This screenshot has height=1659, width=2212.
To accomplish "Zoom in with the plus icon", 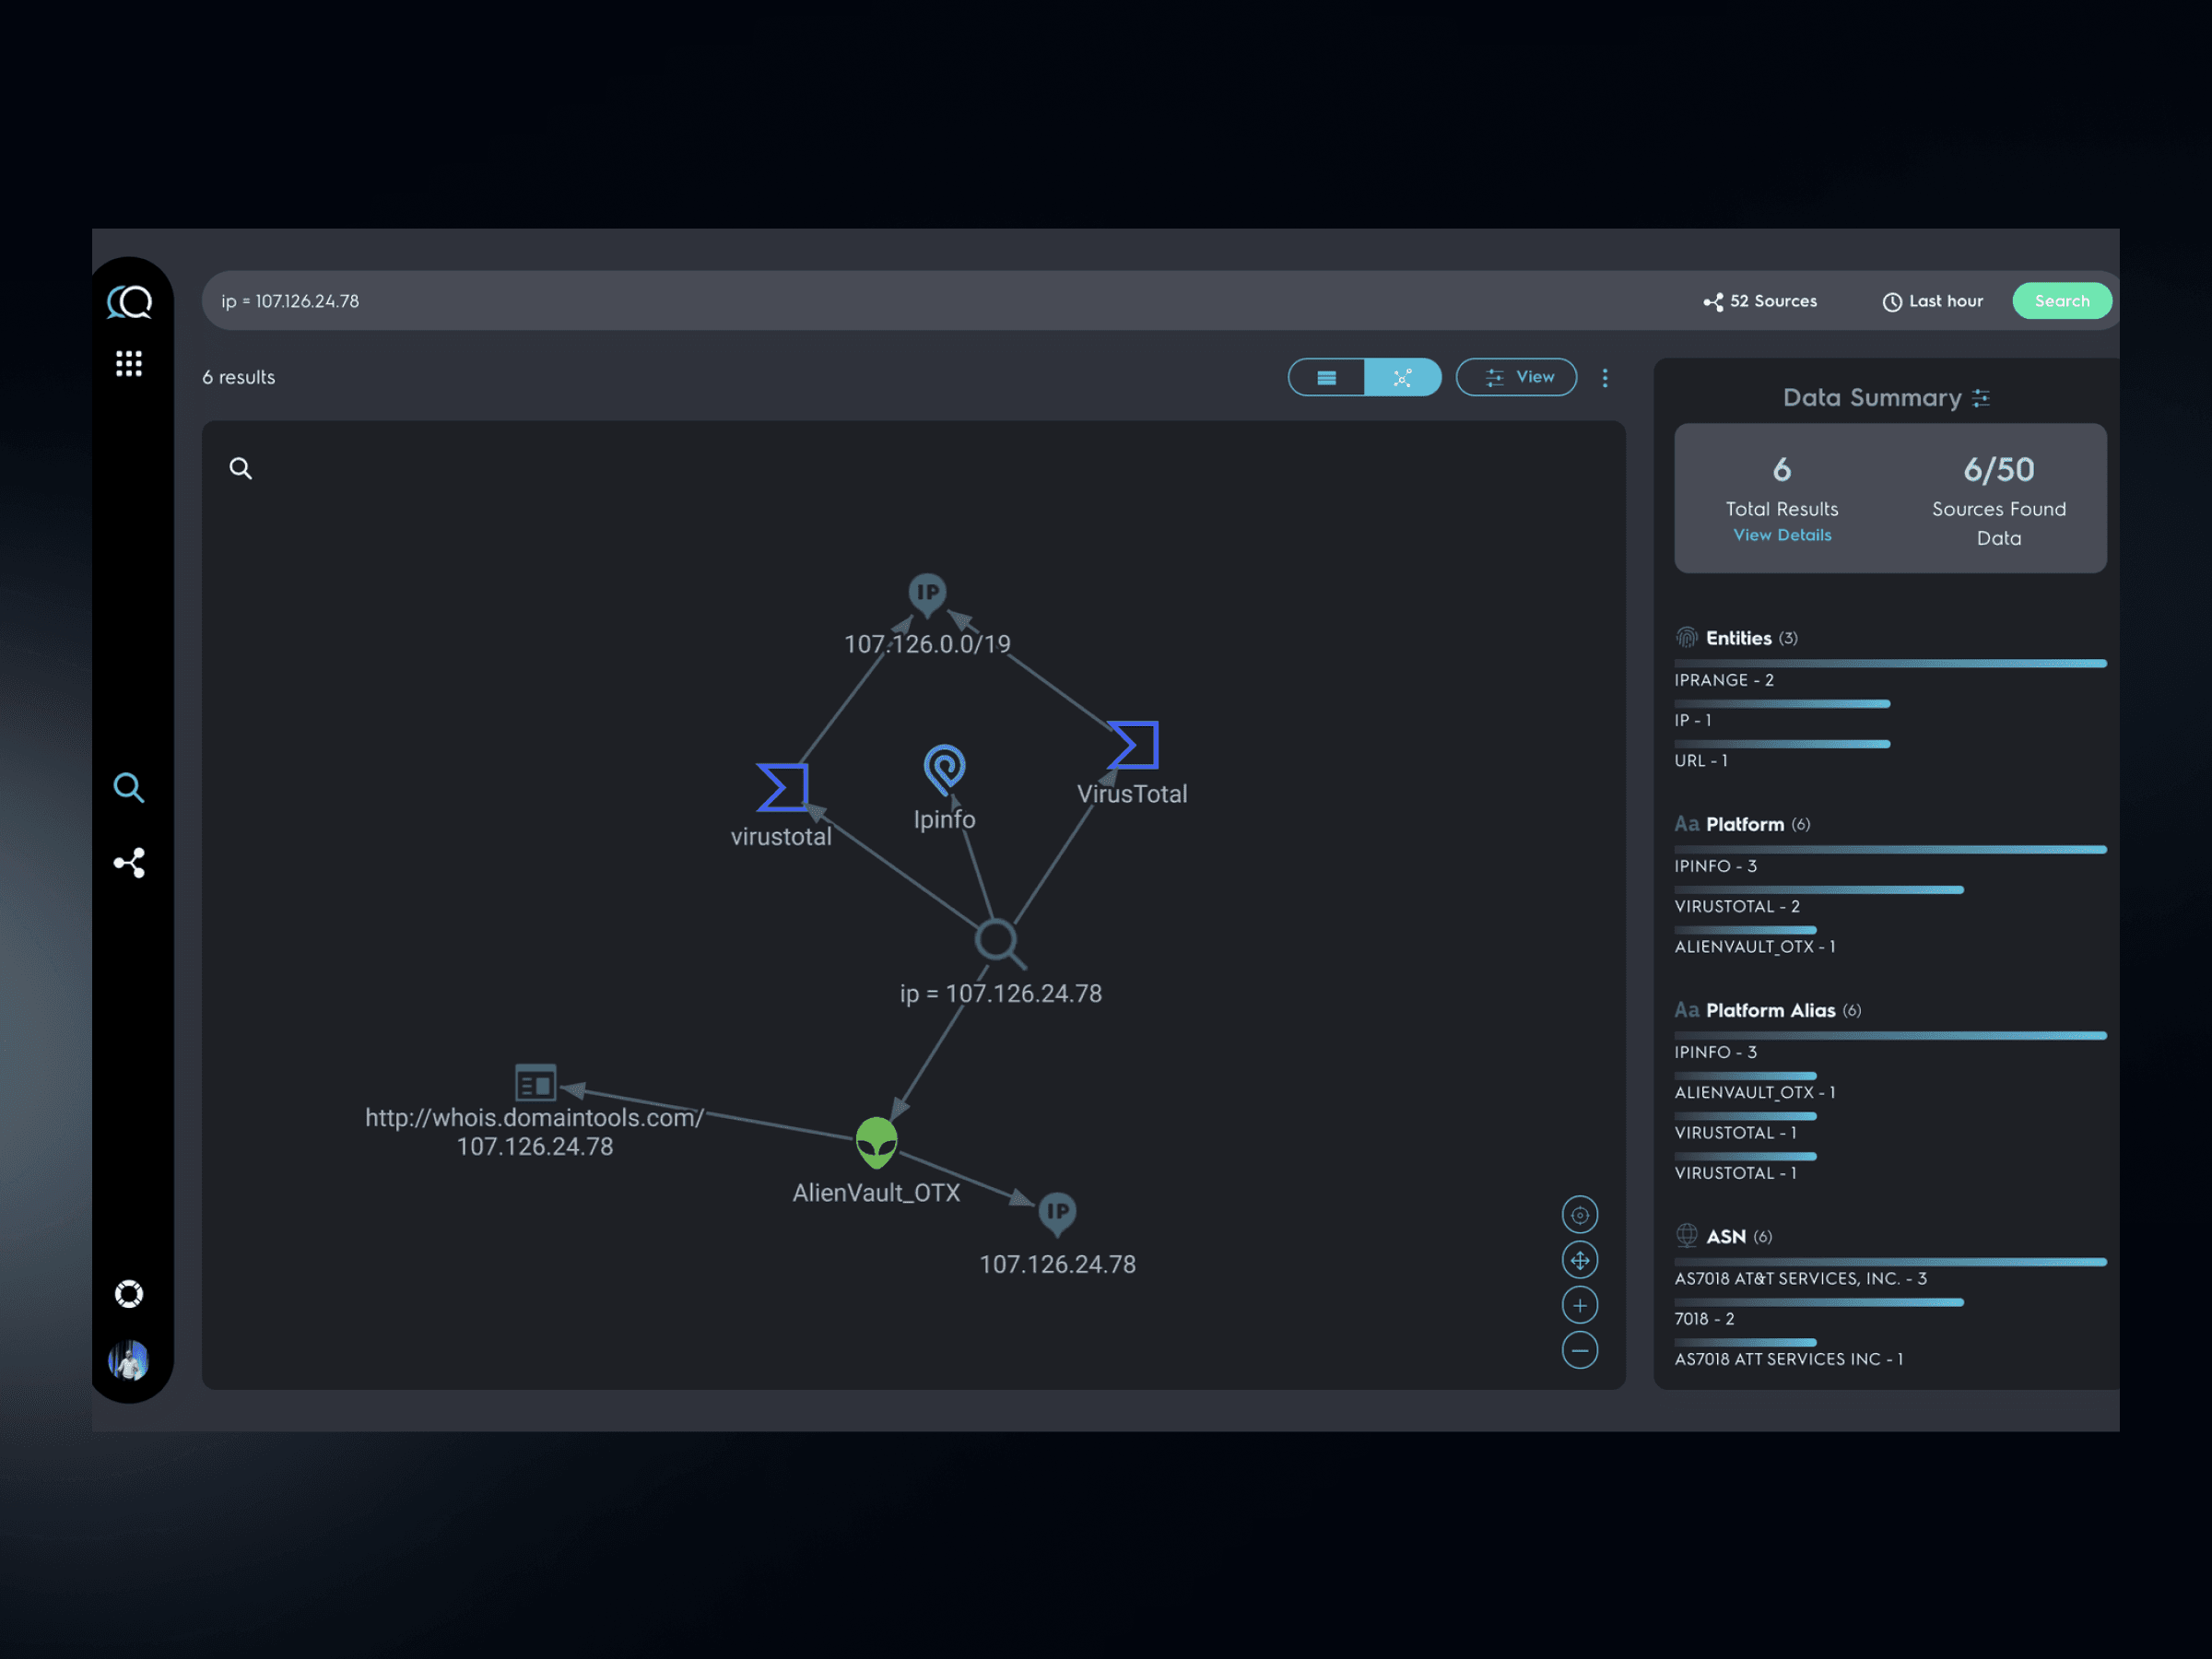I will tap(1580, 1305).
